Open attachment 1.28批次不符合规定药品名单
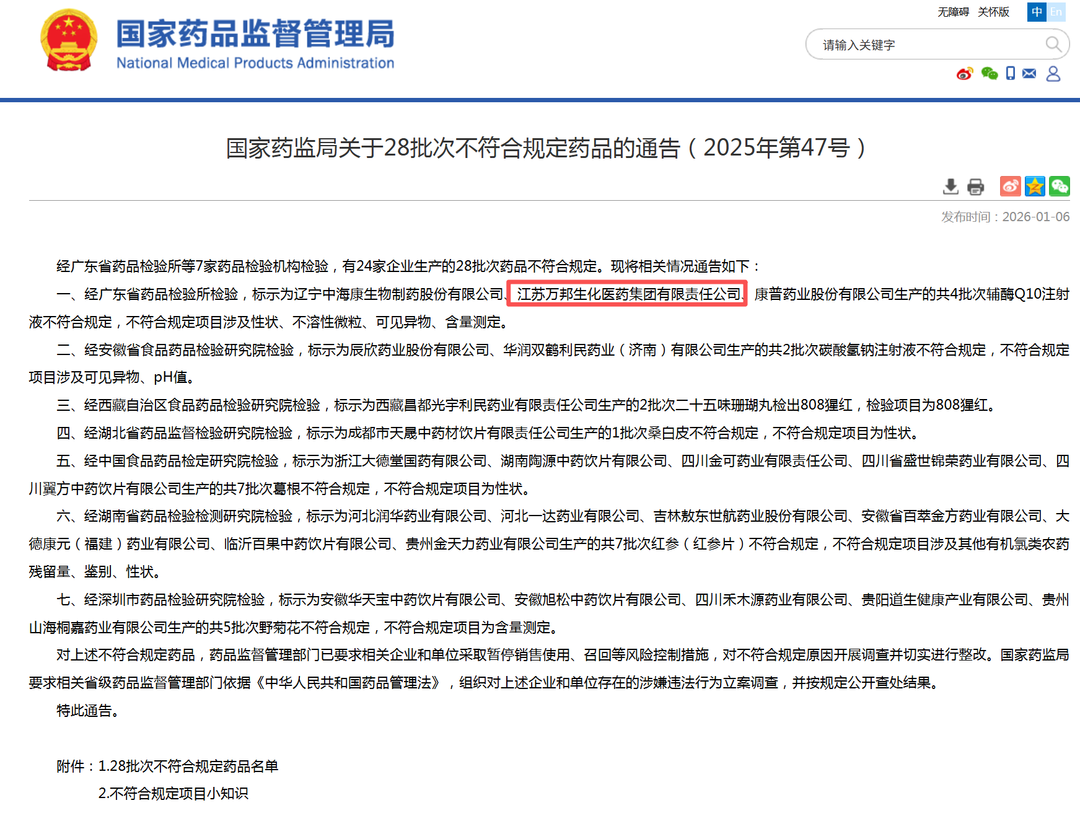The height and width of the screenshot is (821, 1080). [188, 766]
